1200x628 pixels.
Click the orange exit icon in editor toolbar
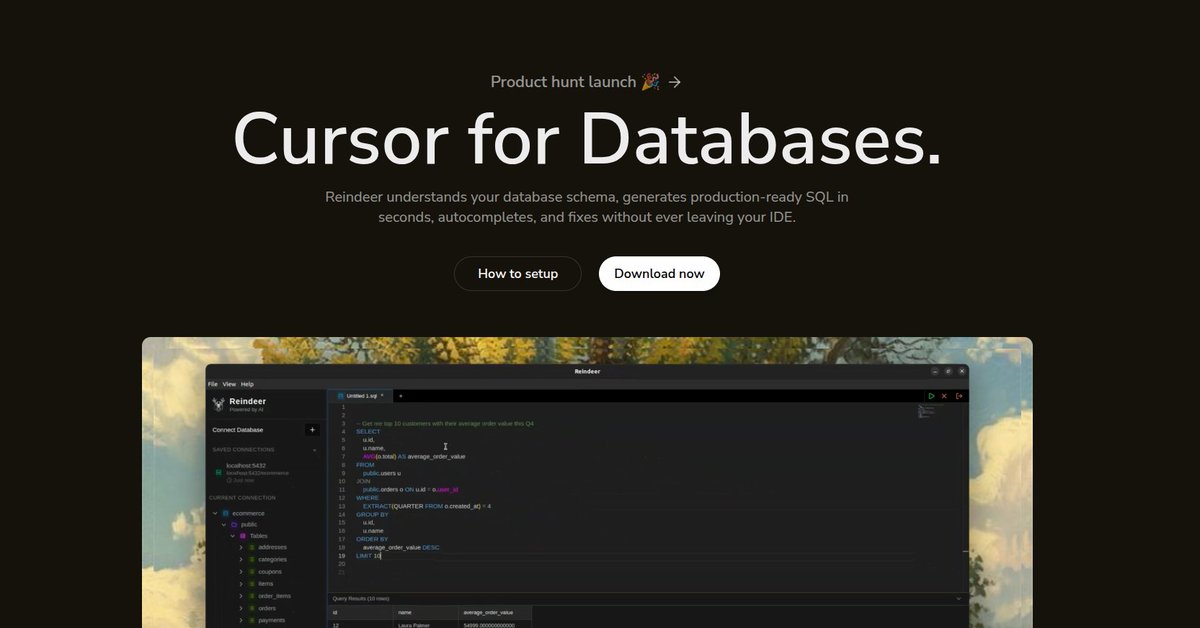pyautogui.click(x=959, y=396)
